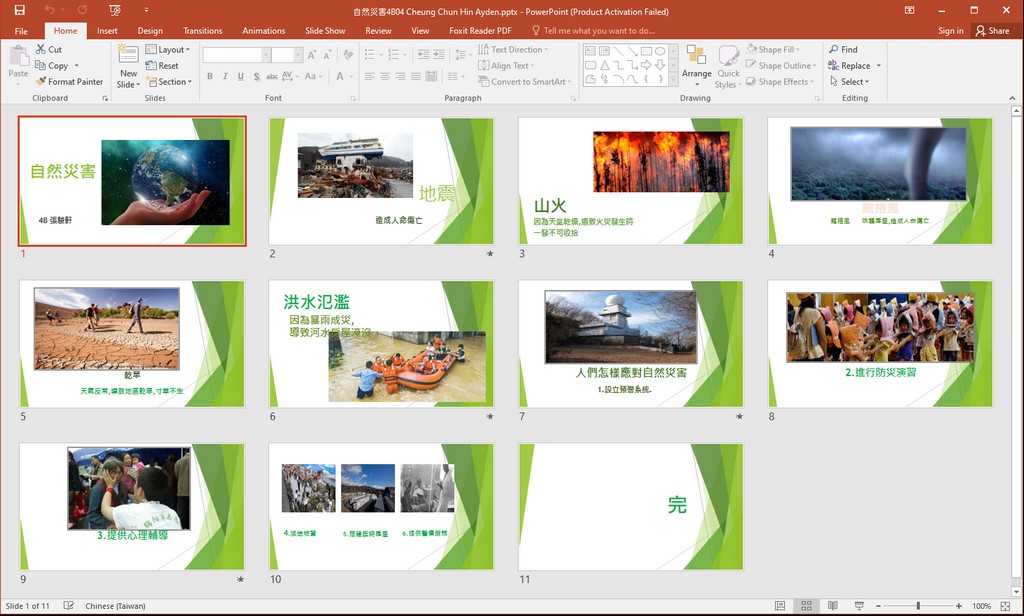Screen dimensions: 1024x616
Task: Switch to Slide Sorter view in status bar
Action: [807, 606]
